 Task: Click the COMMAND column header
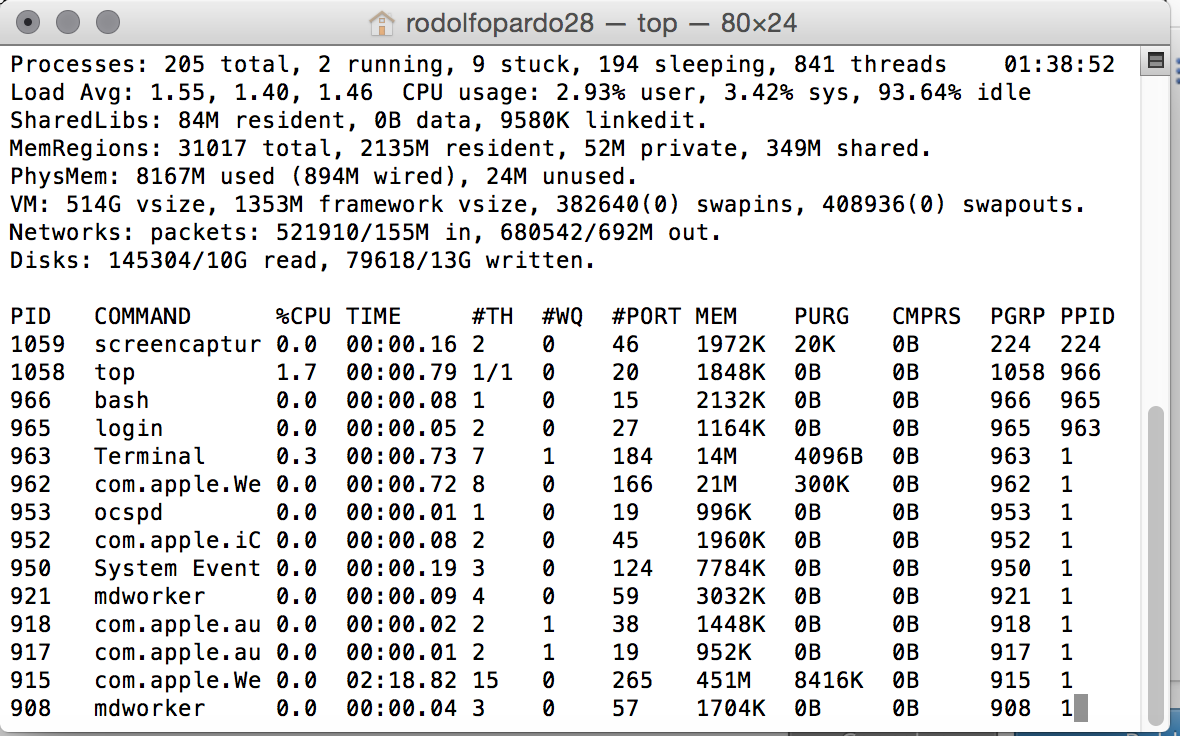pyautogui.click(x=142, y=317)
